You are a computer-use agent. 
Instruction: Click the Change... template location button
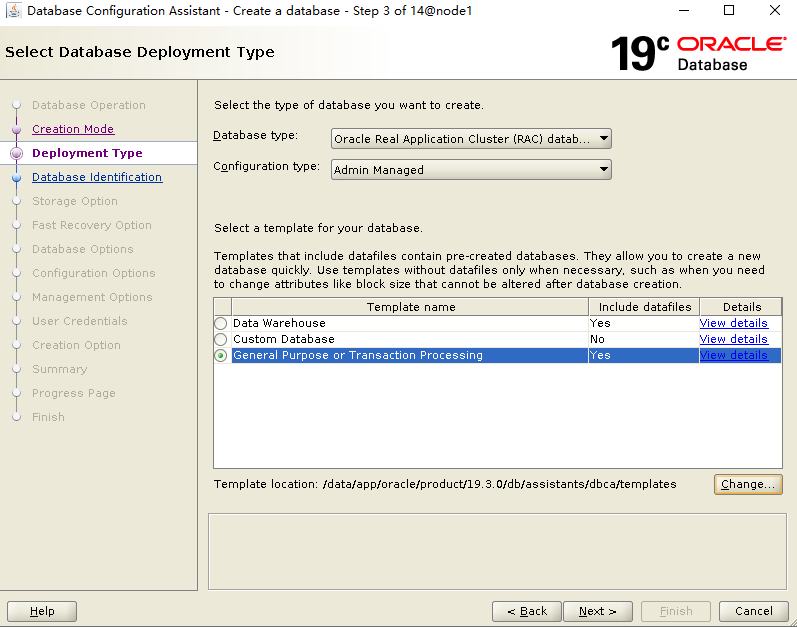(x=748, y=484)
